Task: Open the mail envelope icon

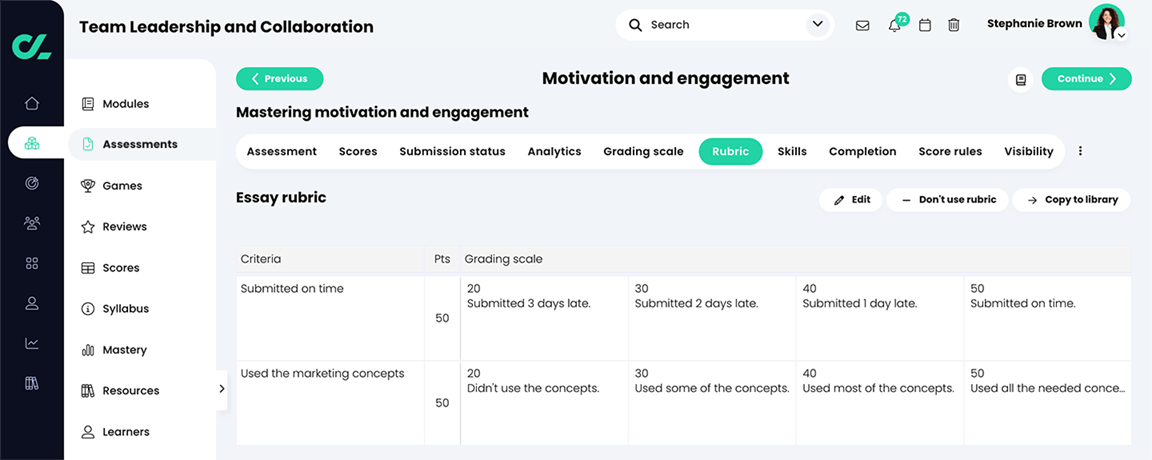Action: pyautogui.click(x=862, y=25)
